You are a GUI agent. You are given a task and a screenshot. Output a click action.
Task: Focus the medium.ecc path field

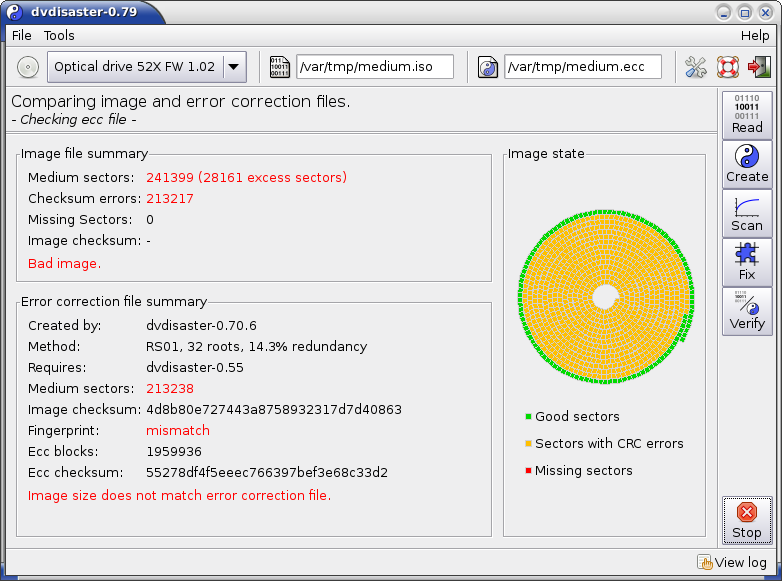[582, 67]
